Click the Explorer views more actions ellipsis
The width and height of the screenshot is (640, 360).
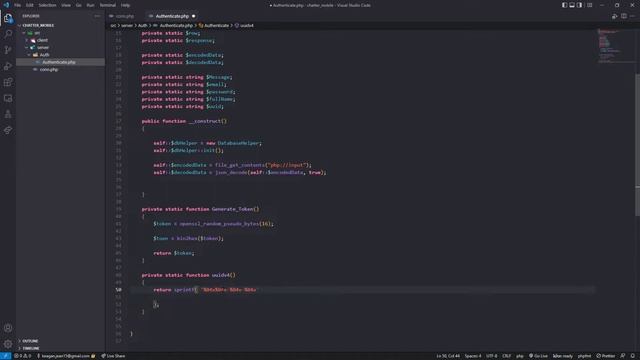pos(97,16)
